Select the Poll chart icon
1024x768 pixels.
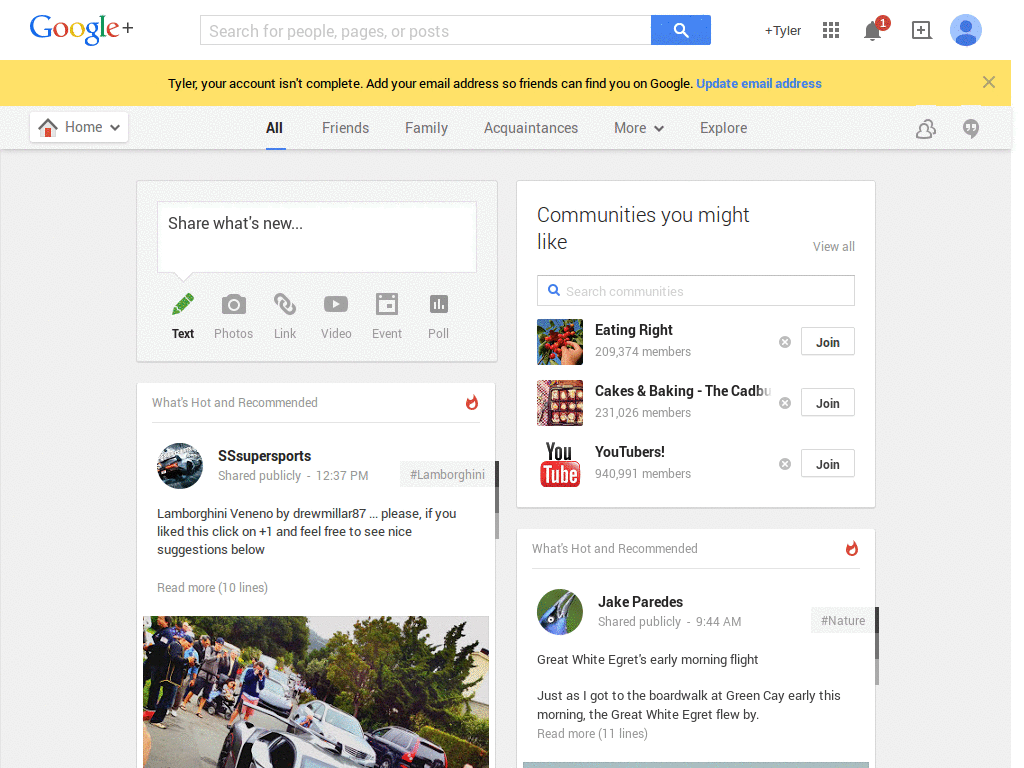click(x=438, y=304)
